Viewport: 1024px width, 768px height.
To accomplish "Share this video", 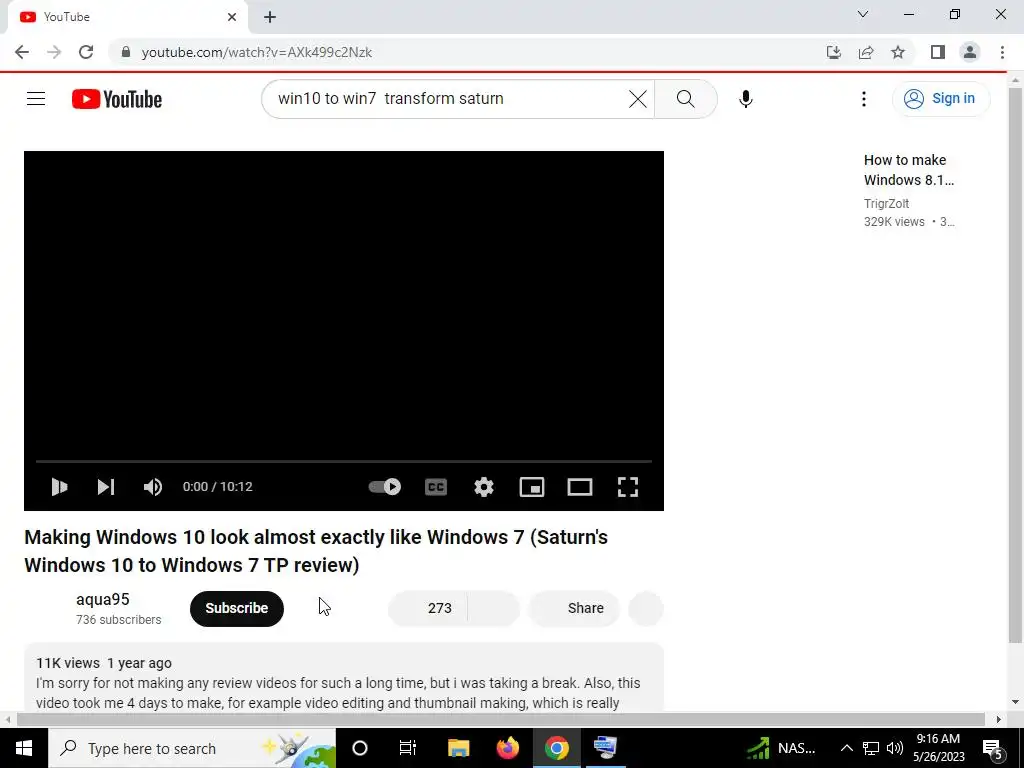I will [x=574, y=608].
